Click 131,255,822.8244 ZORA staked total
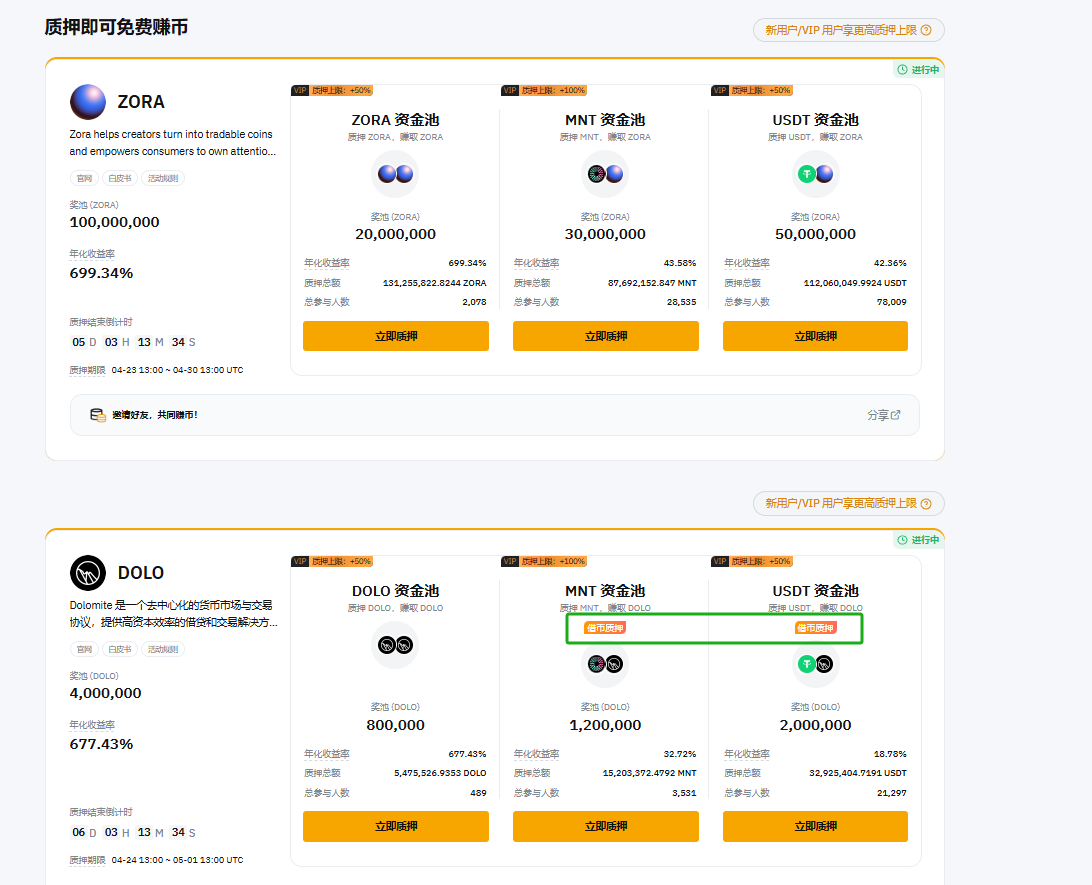Screen dimensions: 1092x885 click(435, 283)
